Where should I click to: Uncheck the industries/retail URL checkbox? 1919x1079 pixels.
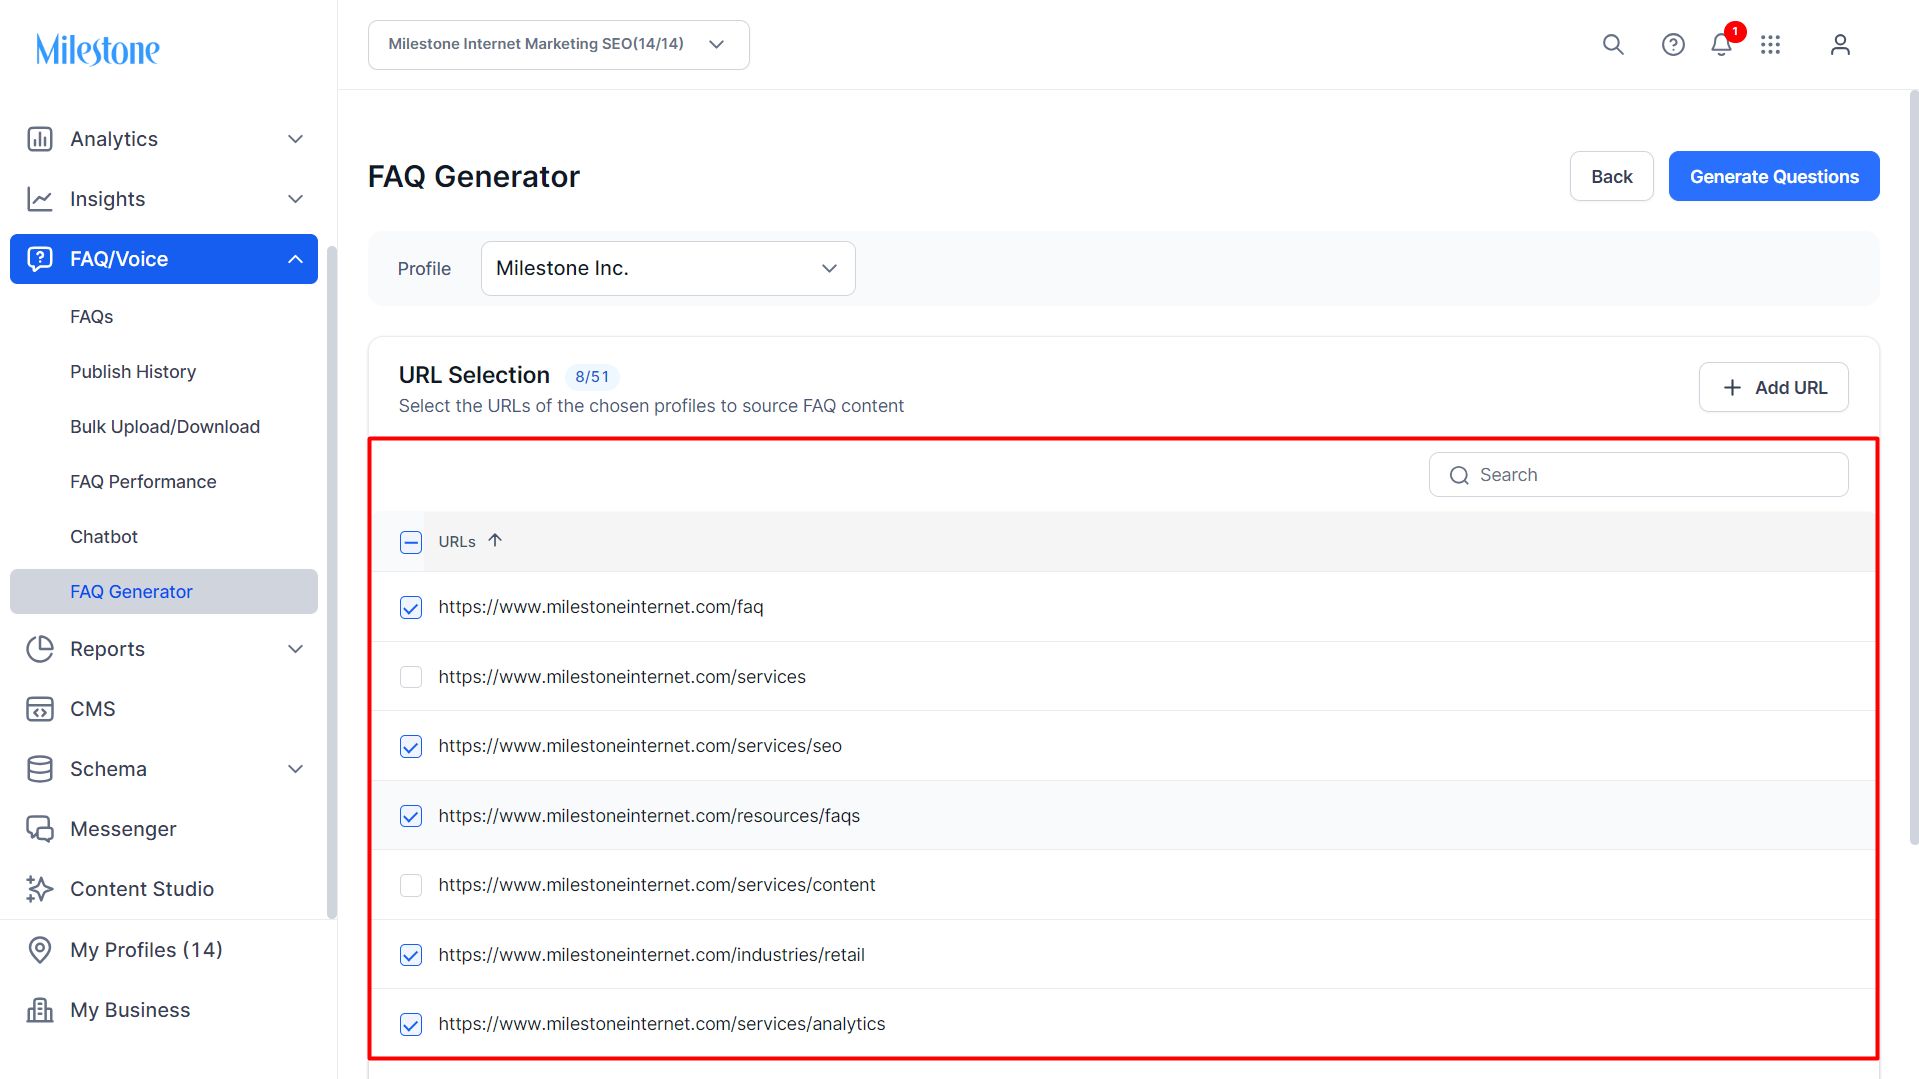(411, 955)
